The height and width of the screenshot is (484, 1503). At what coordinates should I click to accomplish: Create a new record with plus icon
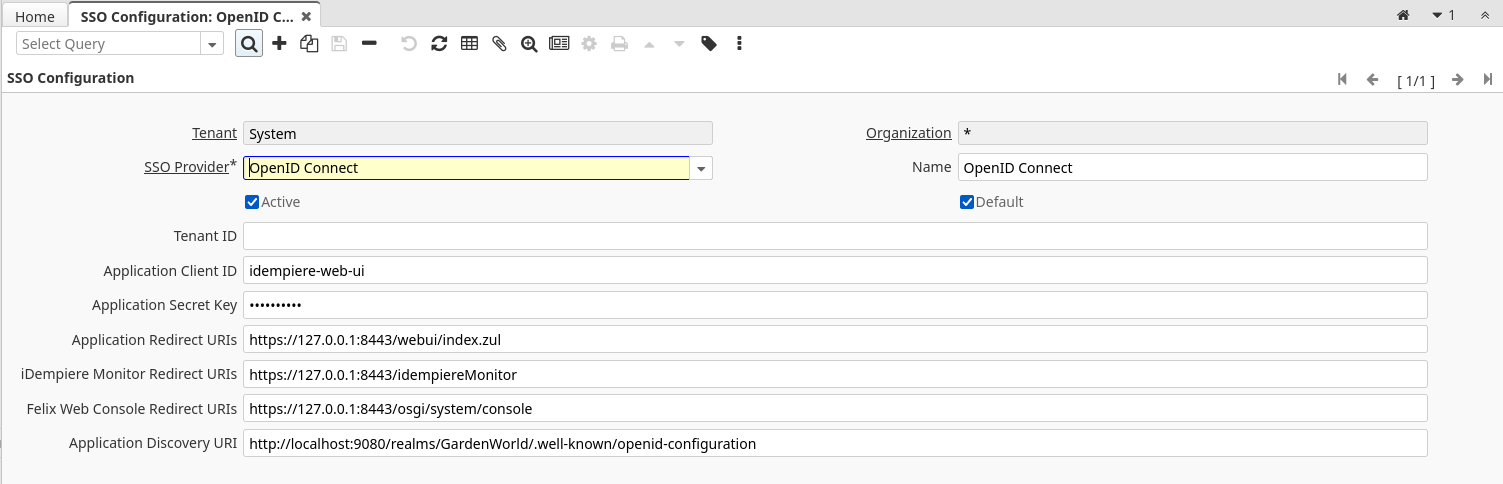click(x=279, y=44)
